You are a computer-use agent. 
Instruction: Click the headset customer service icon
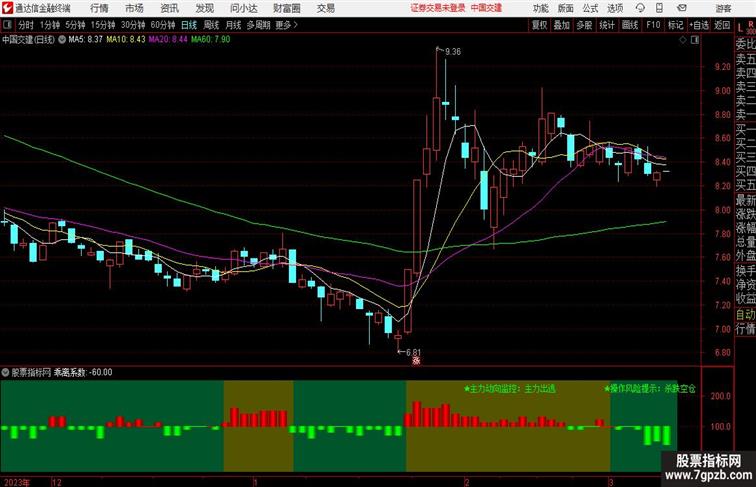coord(640,8)
